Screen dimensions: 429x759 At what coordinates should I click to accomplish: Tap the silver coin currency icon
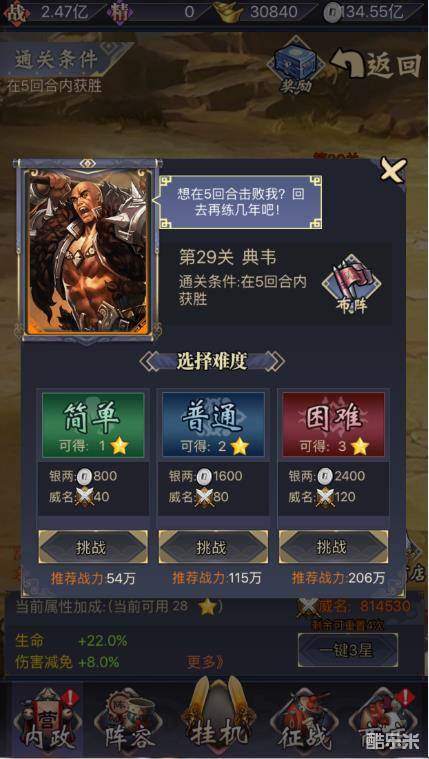click(x=332, y=12)
